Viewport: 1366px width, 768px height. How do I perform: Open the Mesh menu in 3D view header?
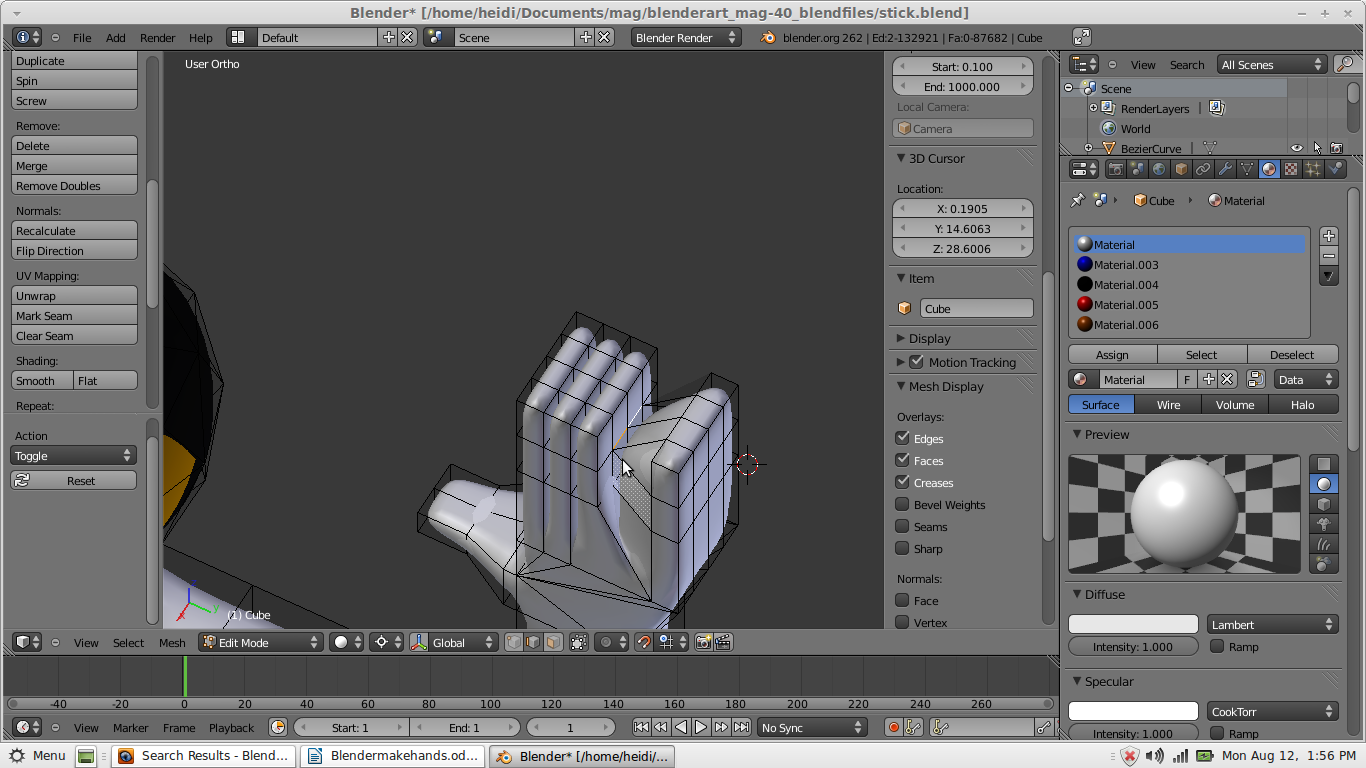[172, 642]
